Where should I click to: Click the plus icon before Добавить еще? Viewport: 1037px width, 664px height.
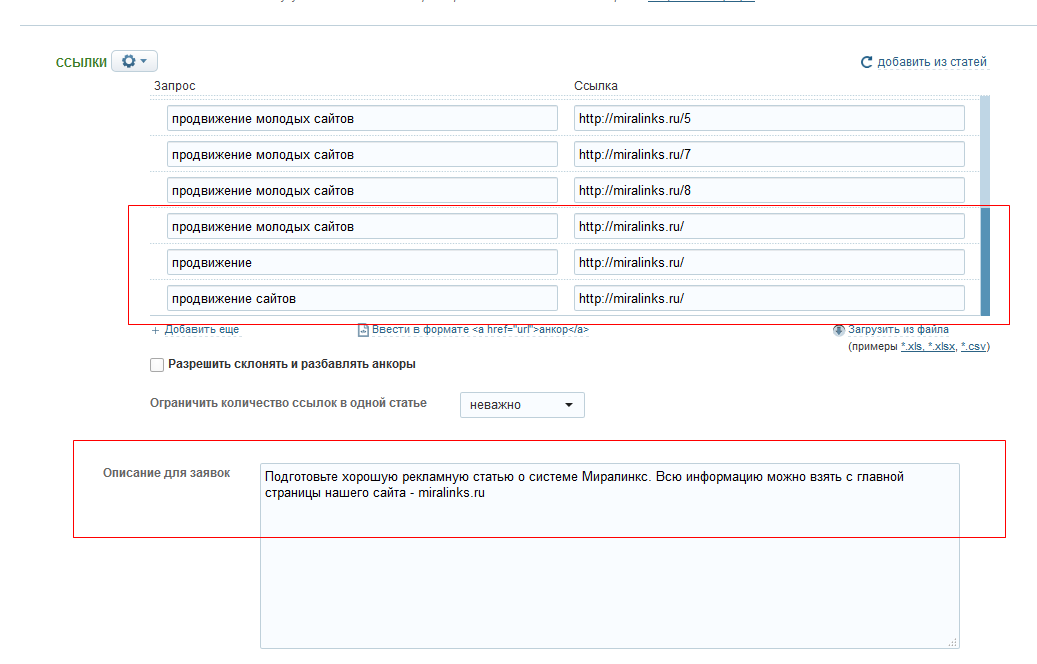155,330
